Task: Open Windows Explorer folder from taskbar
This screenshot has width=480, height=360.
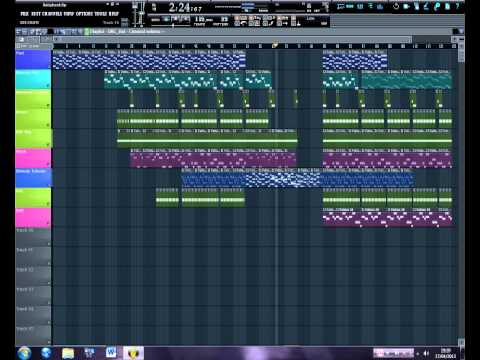Action: [68, 353]
